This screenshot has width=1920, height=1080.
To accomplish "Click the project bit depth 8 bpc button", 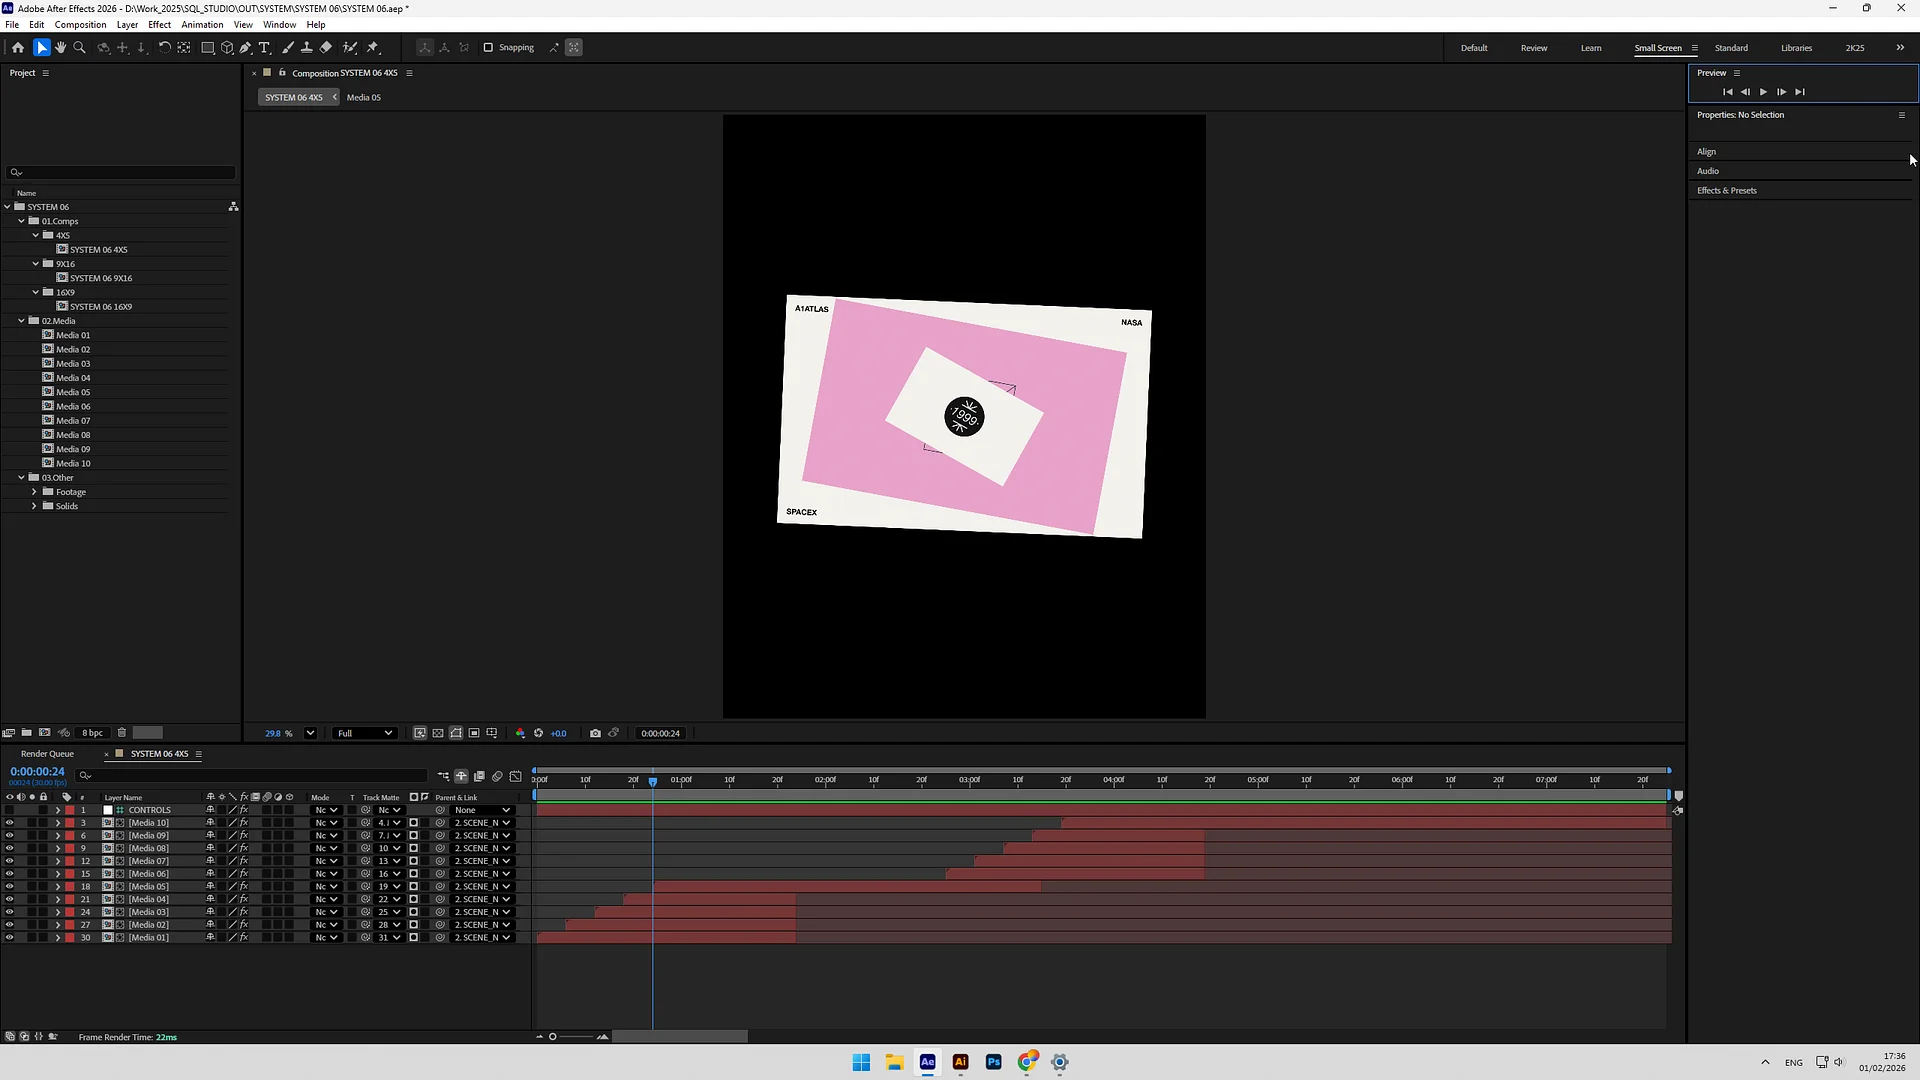I will pyautogui.click(x=92, y=733).
